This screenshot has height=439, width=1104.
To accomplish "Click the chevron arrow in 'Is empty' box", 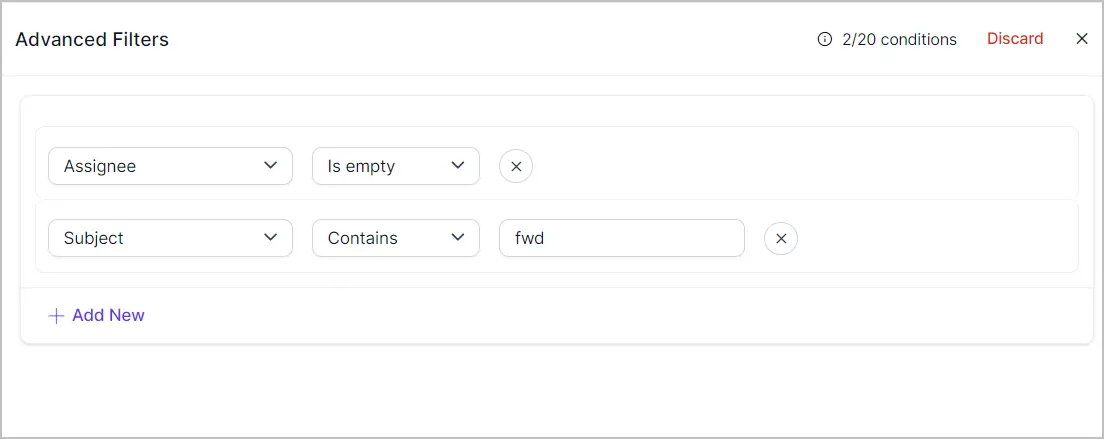I will click(x=458, y=165).
